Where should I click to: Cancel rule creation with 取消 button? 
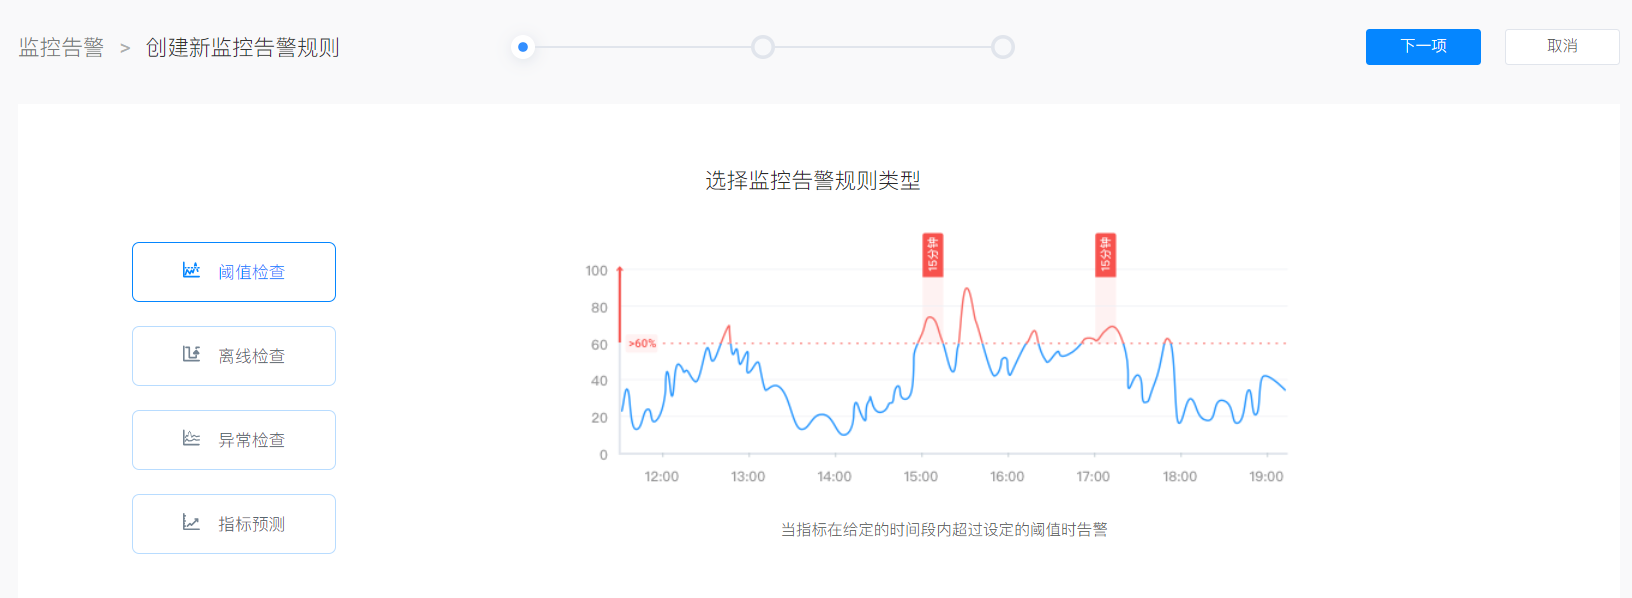[1561, 47]
